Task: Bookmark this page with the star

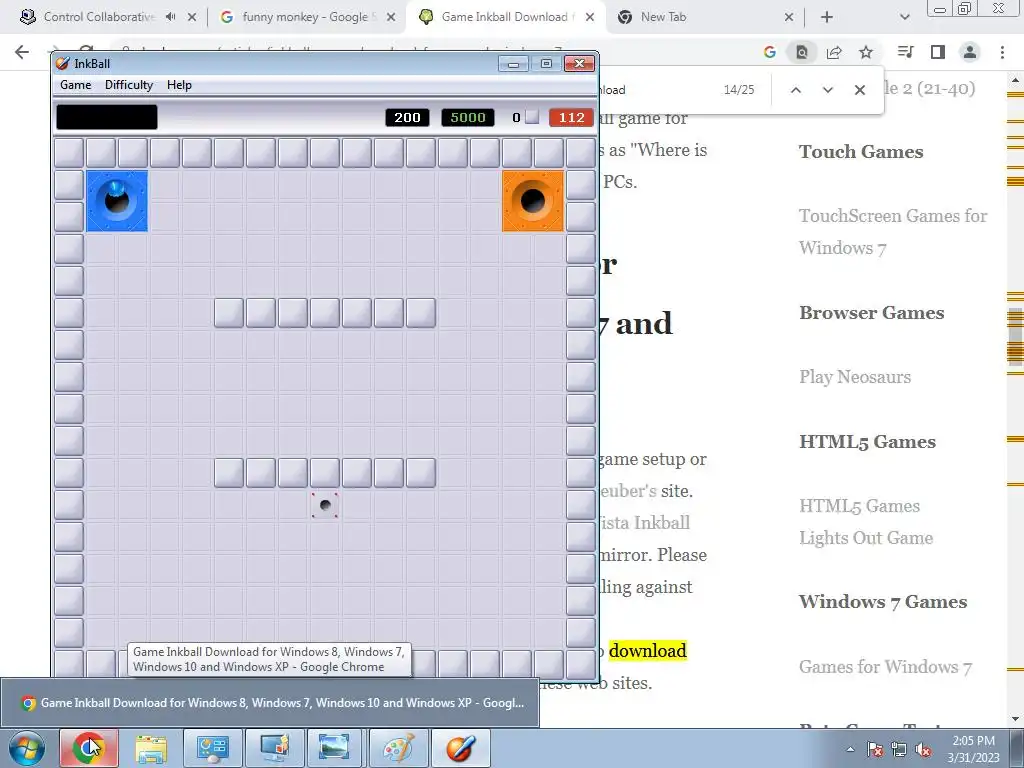Action: 866,52
